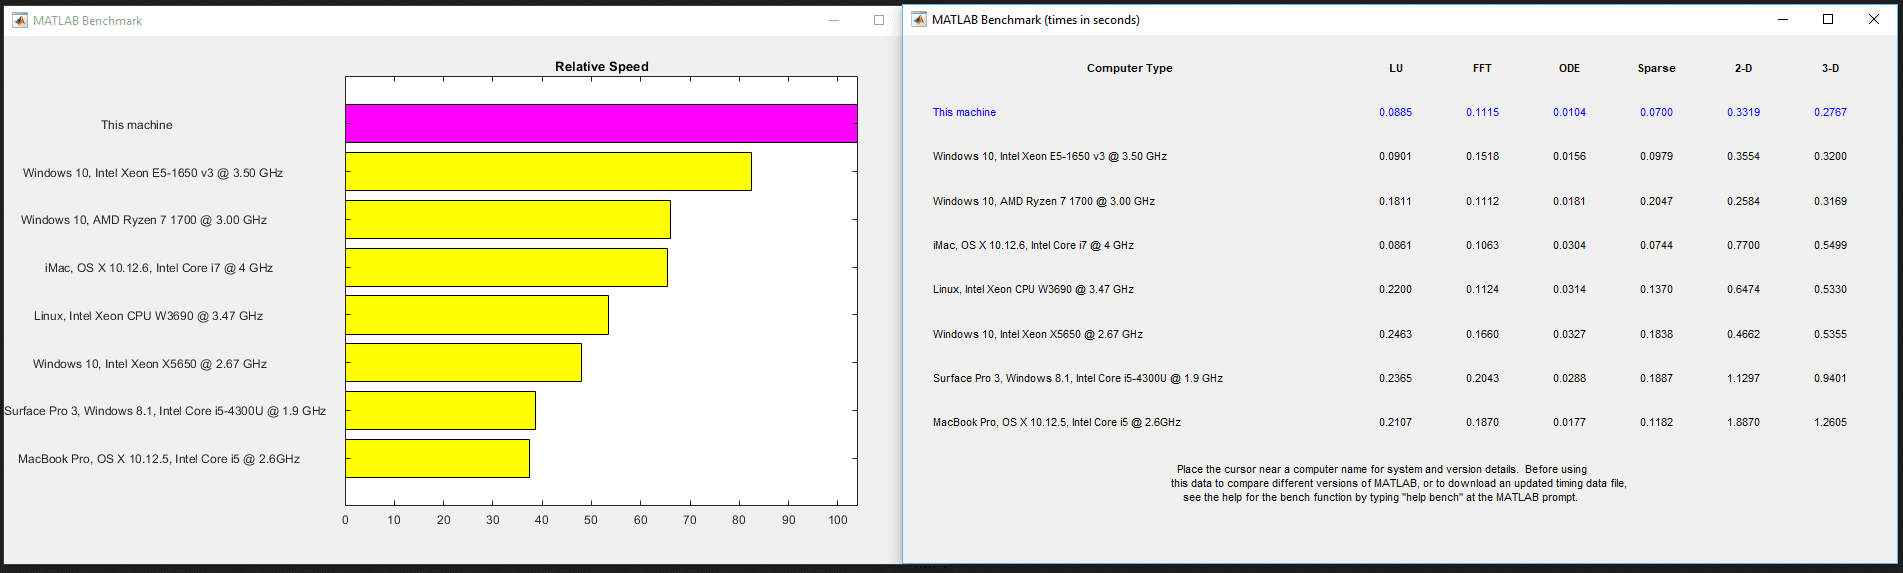1903x573 pixels.
Task: Click 'This machine' label in the chart
Action: pos(137,125)
